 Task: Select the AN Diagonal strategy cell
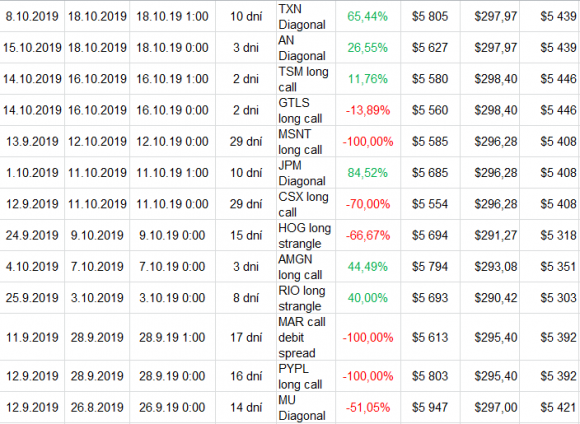coord(306,48)
